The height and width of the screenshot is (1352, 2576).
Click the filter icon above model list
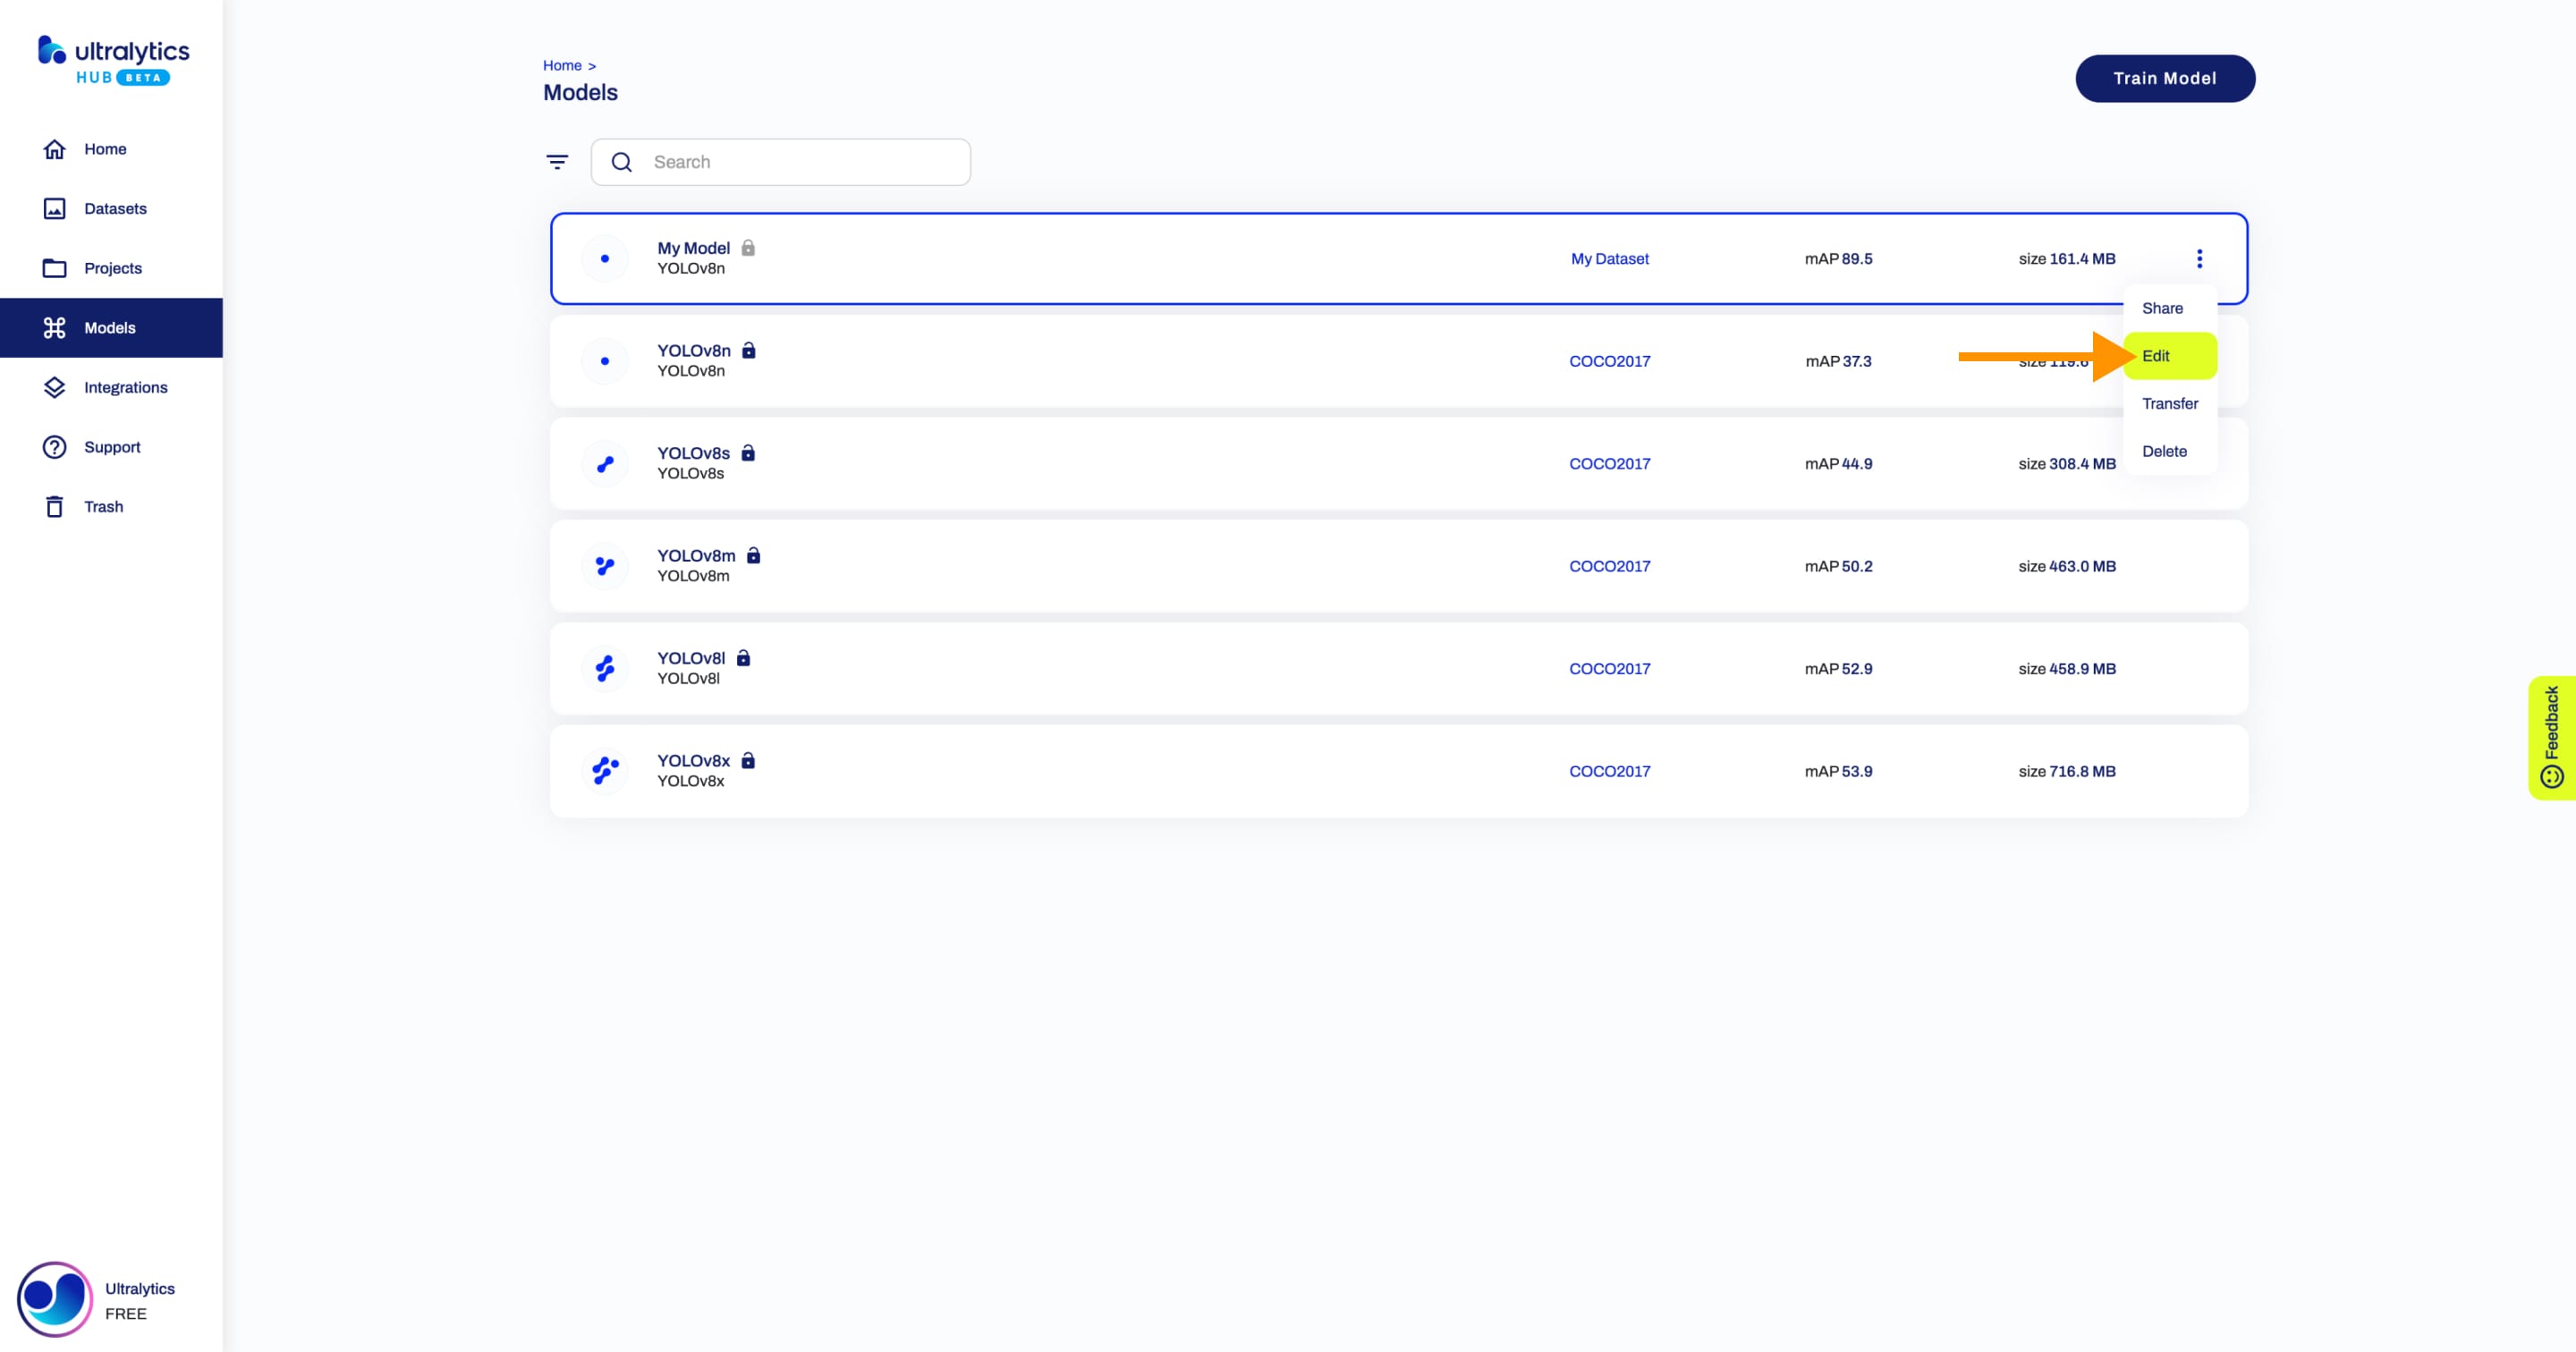[x=557, y=160]
